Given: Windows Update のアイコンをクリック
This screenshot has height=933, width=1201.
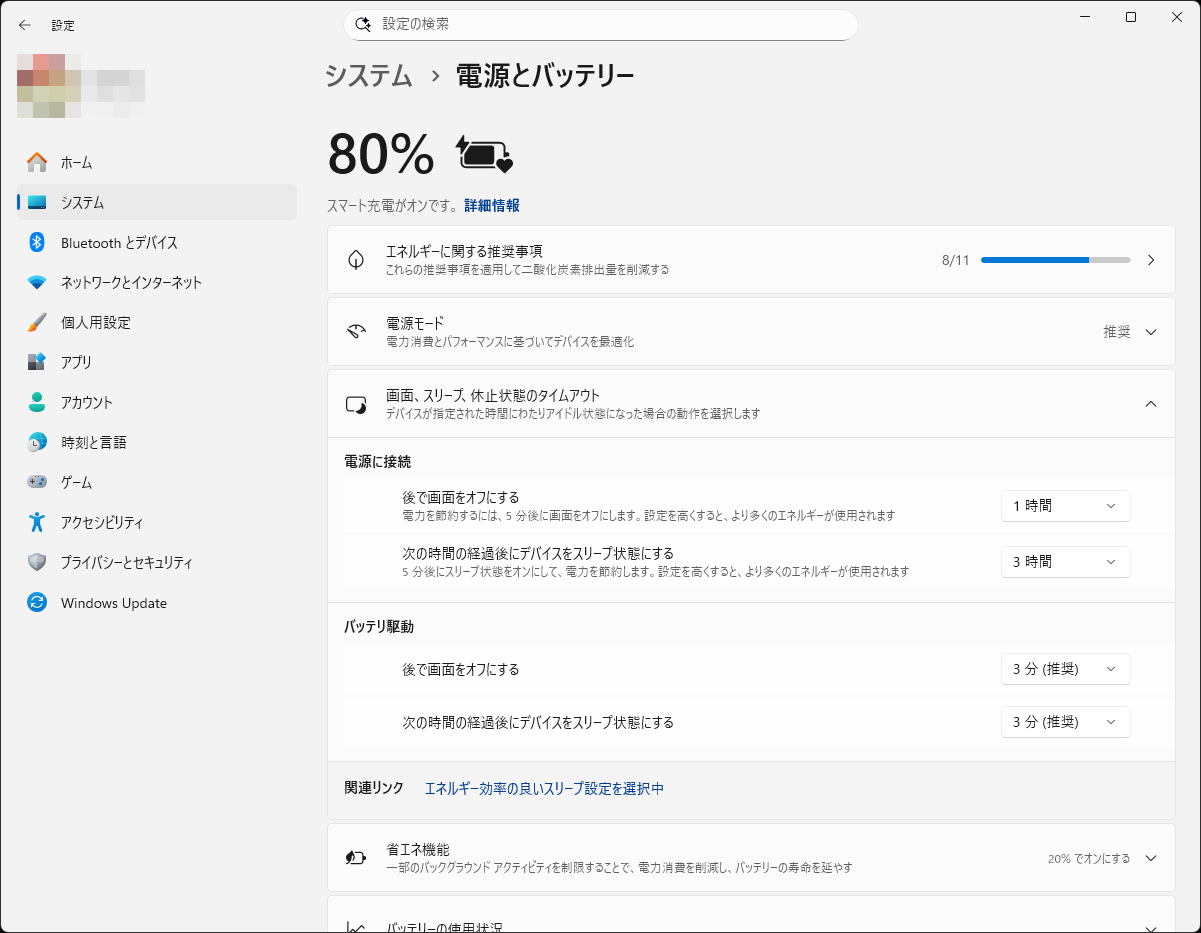Looking at the screenshot, I should click(x=34, y=602).
